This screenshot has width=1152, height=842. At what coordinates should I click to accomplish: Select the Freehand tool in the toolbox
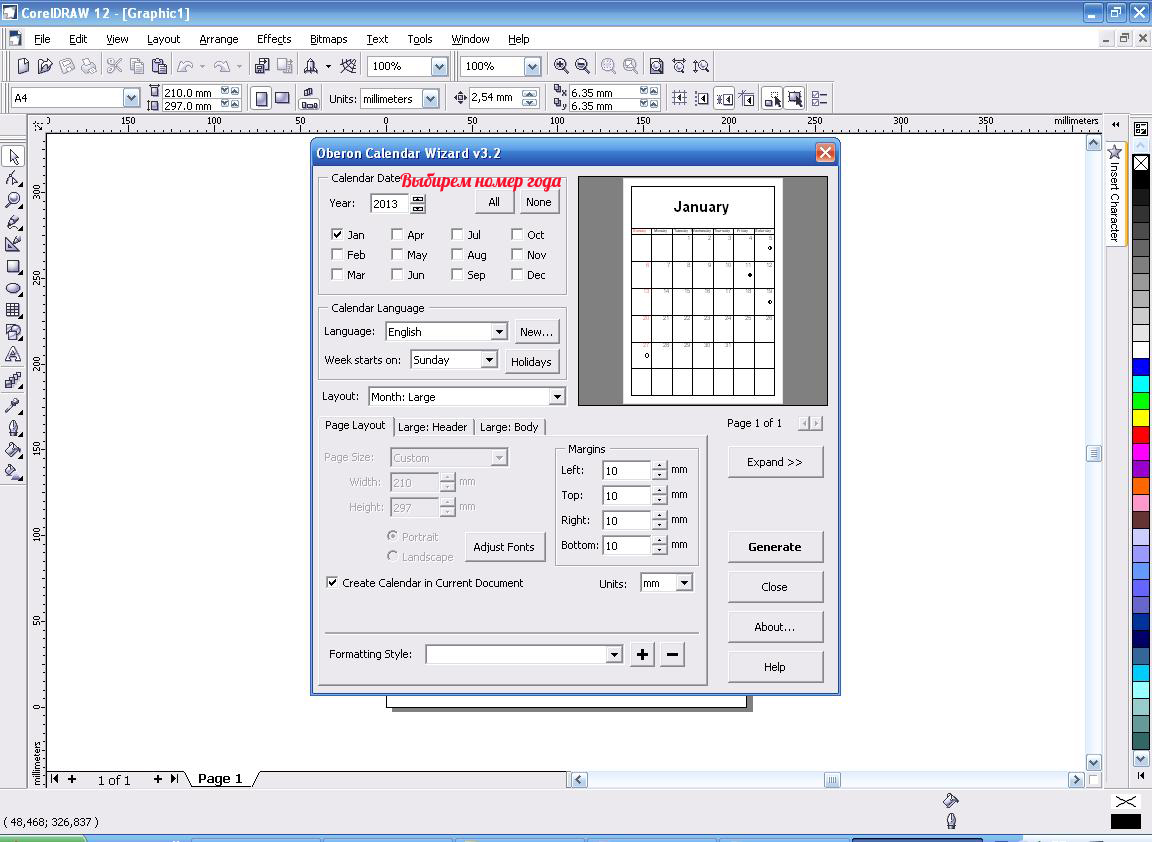pyautogui.click(x=13, y=222)
